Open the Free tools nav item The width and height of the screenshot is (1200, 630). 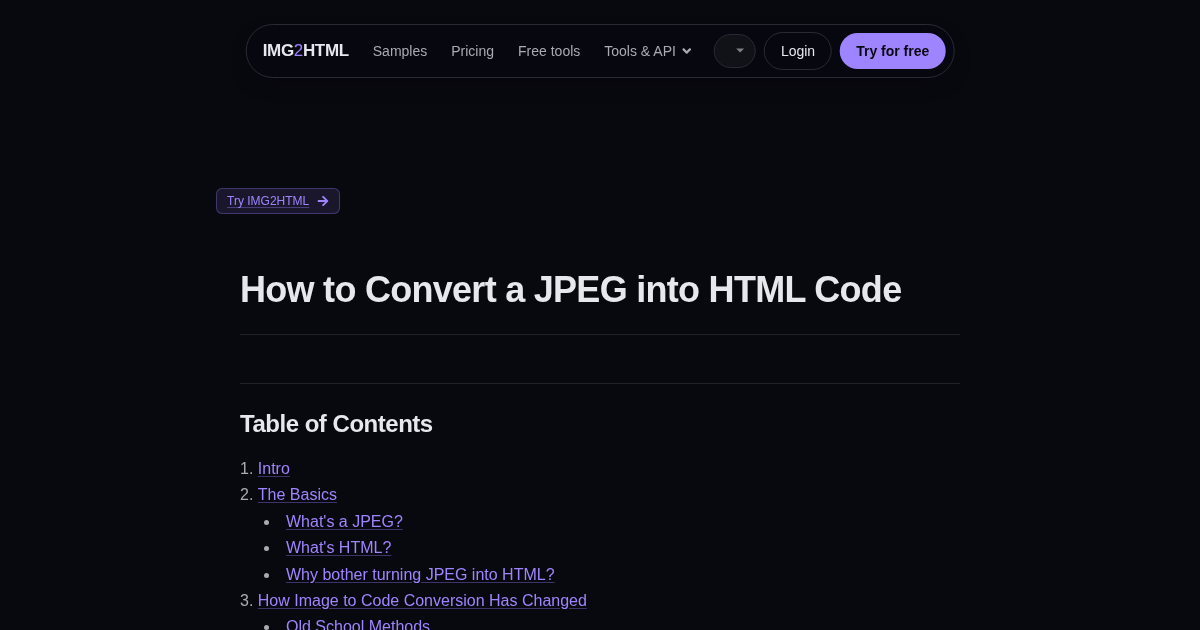[x=549, y=51]
